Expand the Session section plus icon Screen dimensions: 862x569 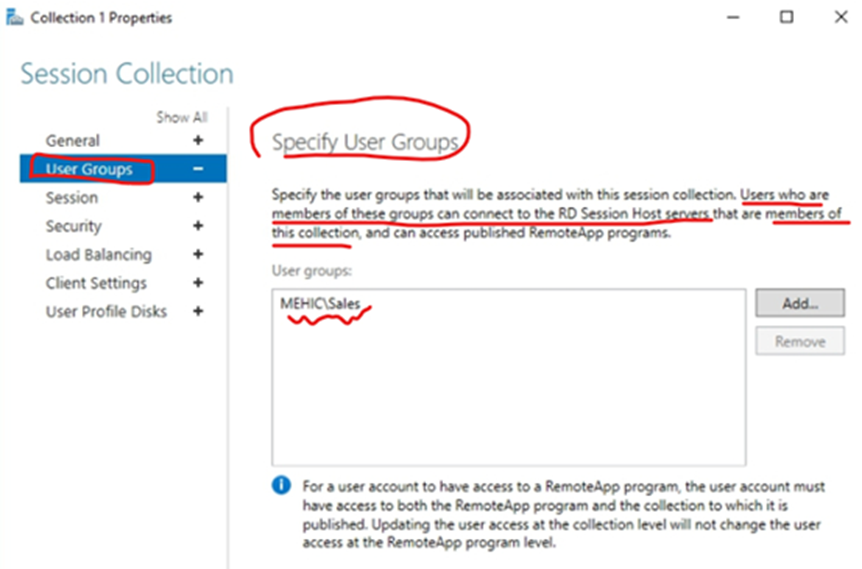tap(198, 197)
